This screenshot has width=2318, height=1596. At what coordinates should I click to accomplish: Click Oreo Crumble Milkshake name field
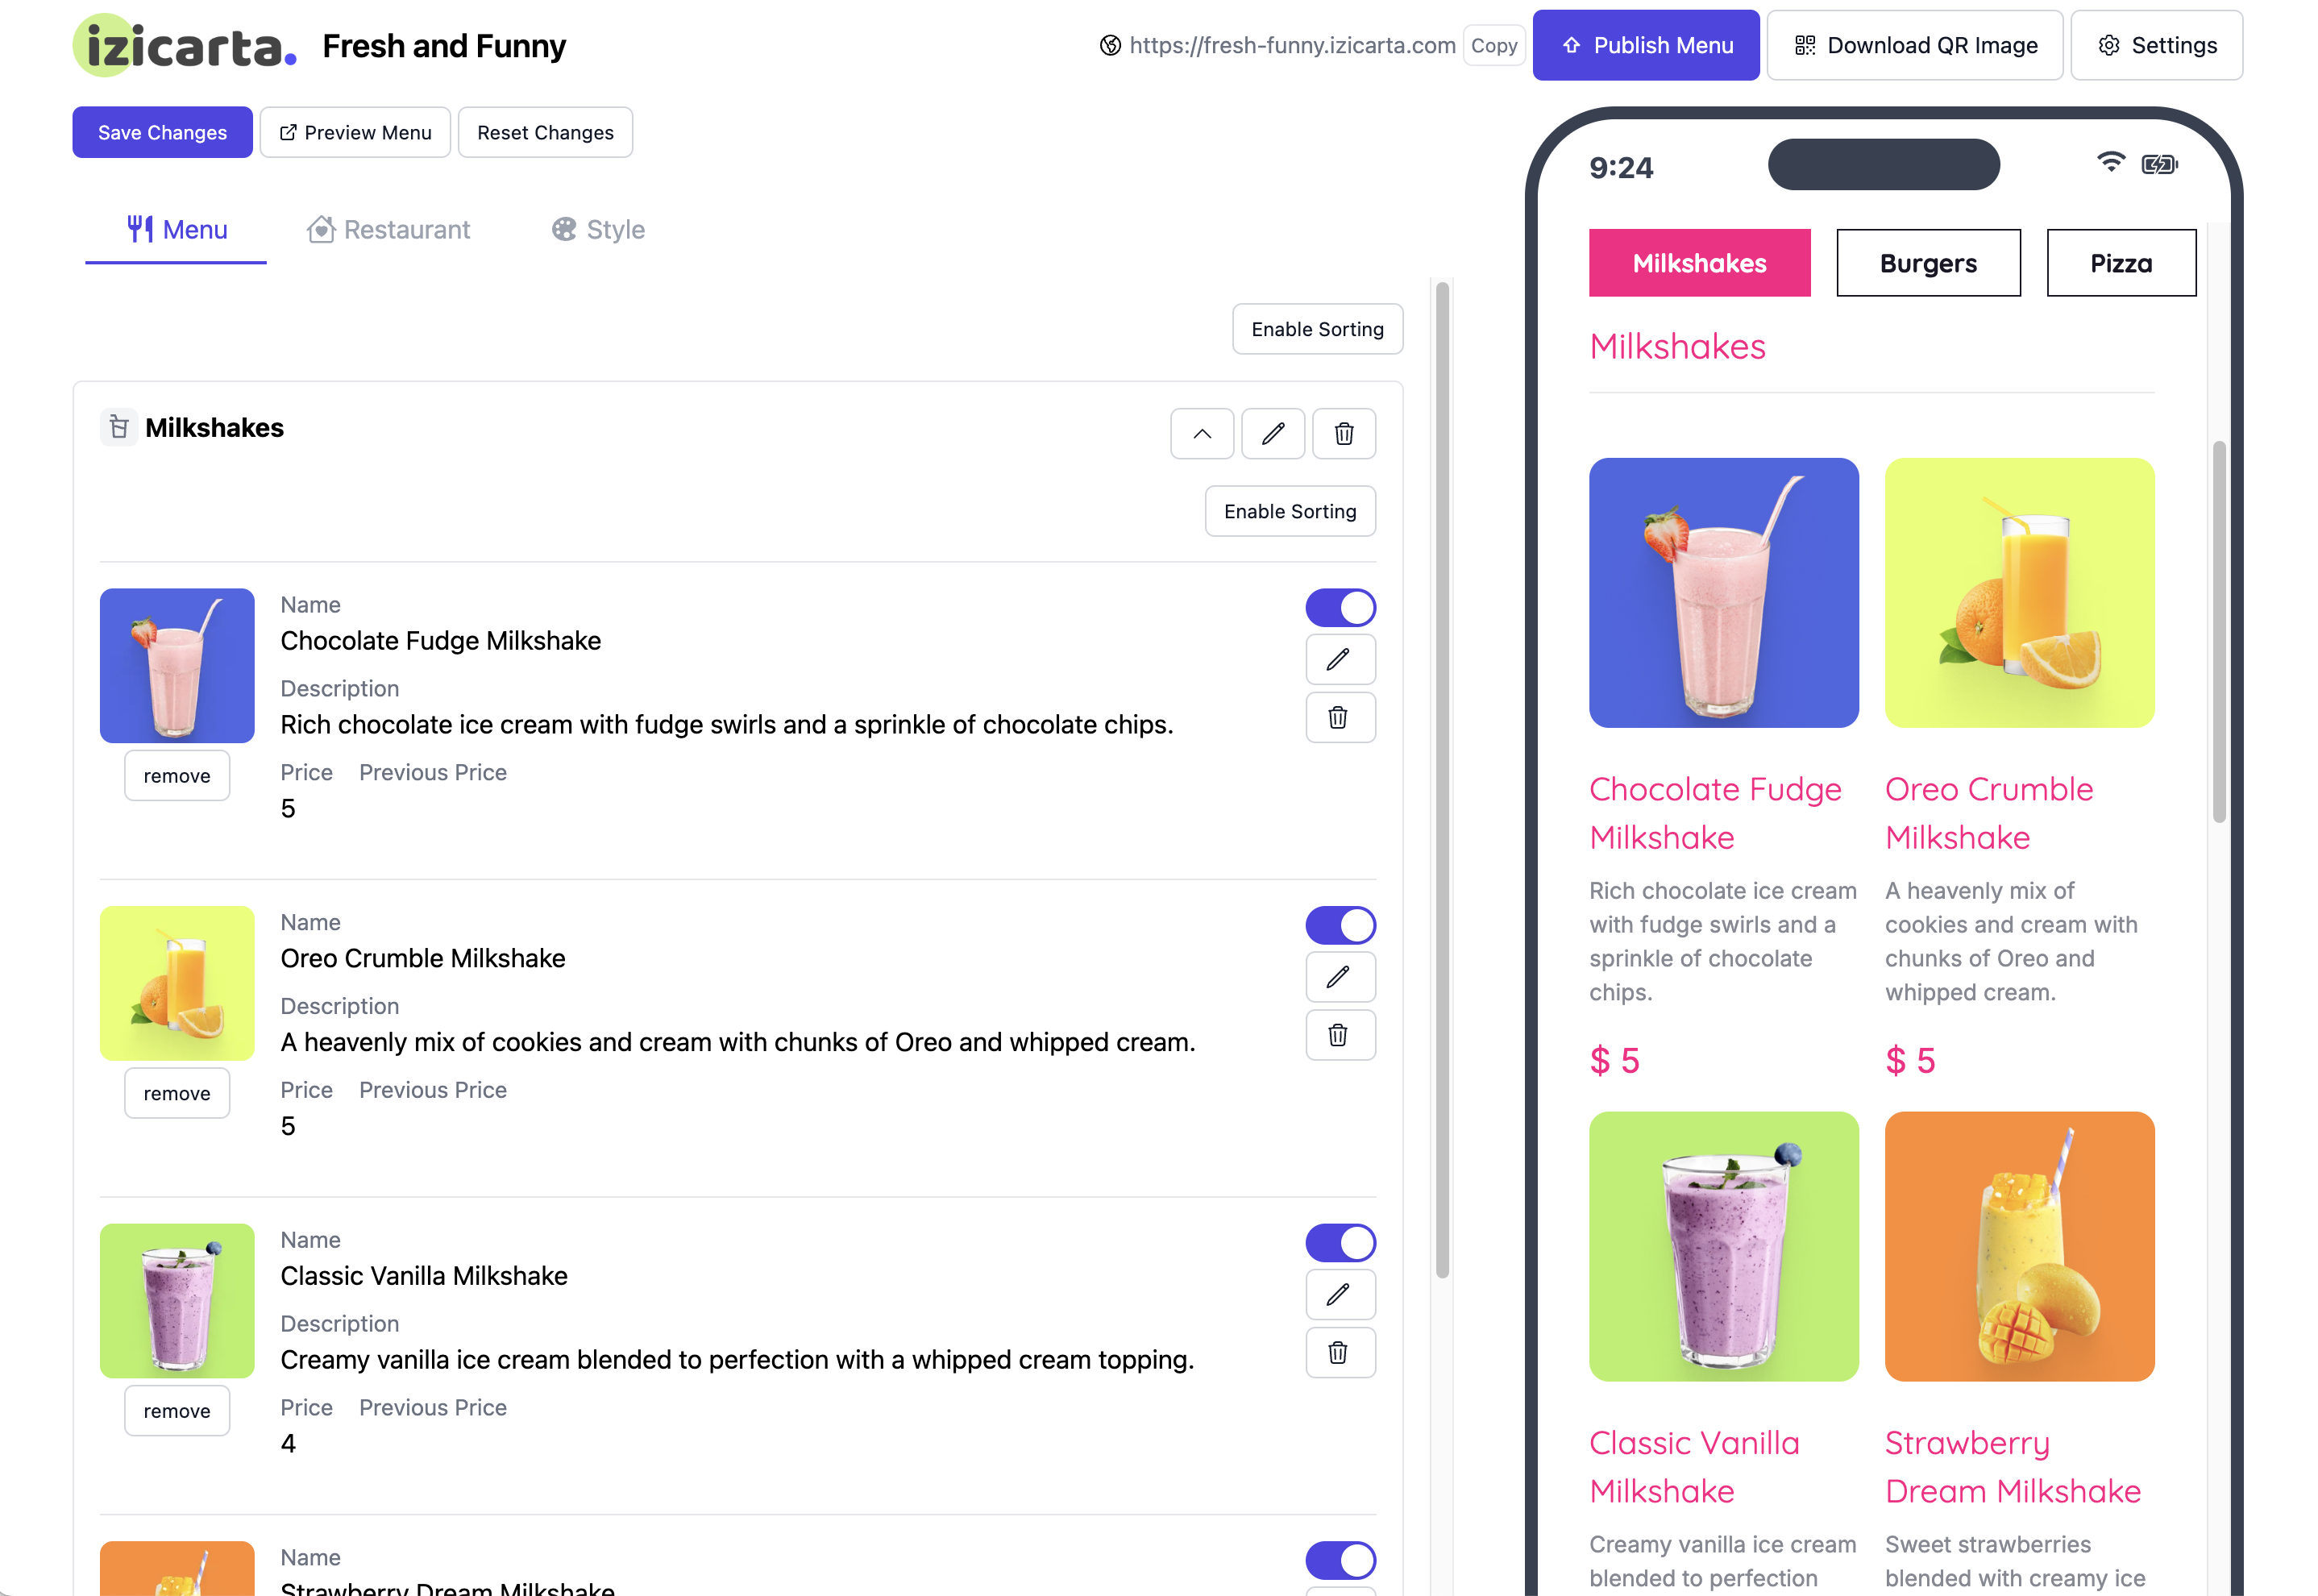pyautogui.click(x=423, y=959)
